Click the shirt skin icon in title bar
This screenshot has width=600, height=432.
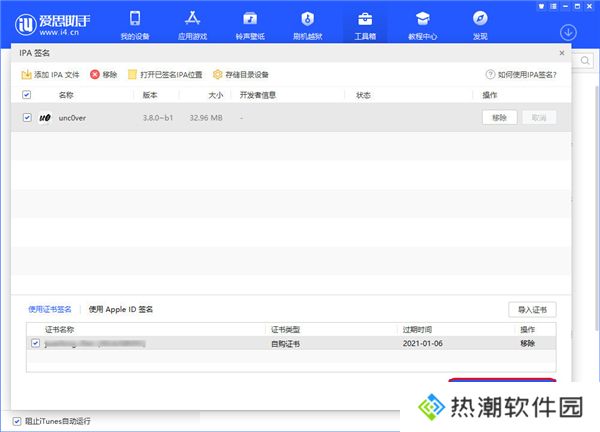click(541, 6)
